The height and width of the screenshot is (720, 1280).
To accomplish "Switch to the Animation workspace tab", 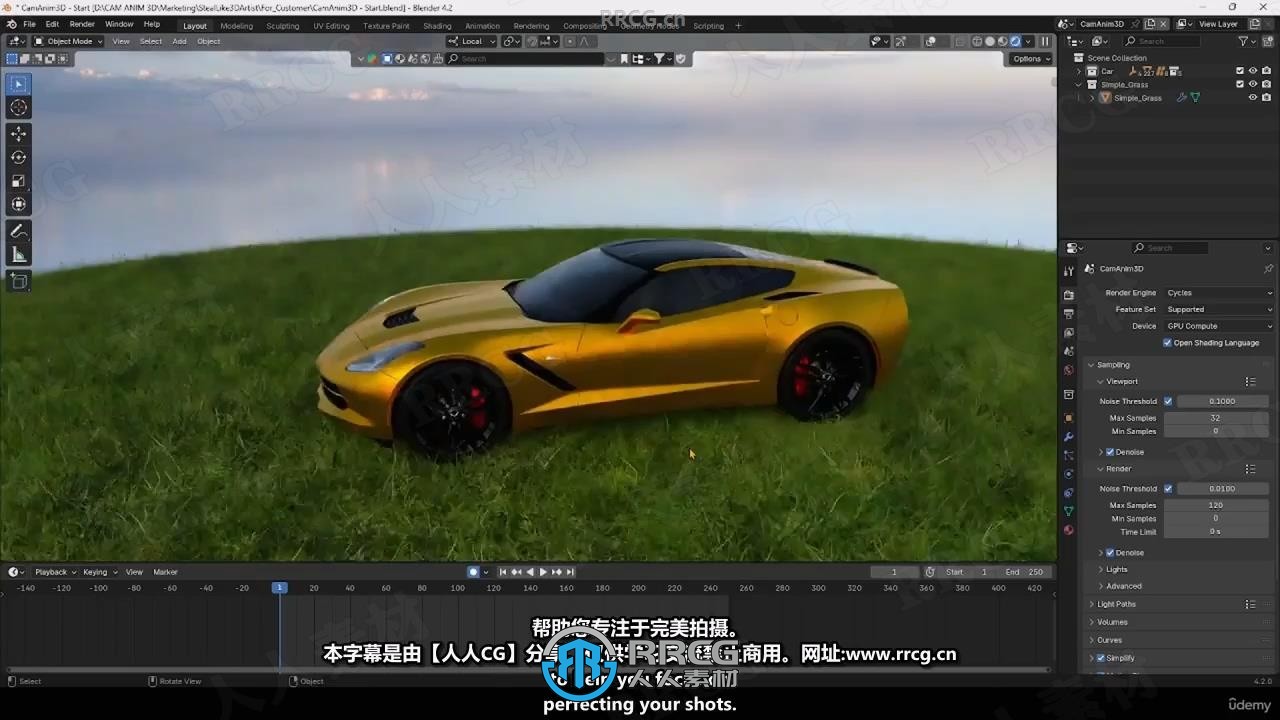I will click(482, 26).
